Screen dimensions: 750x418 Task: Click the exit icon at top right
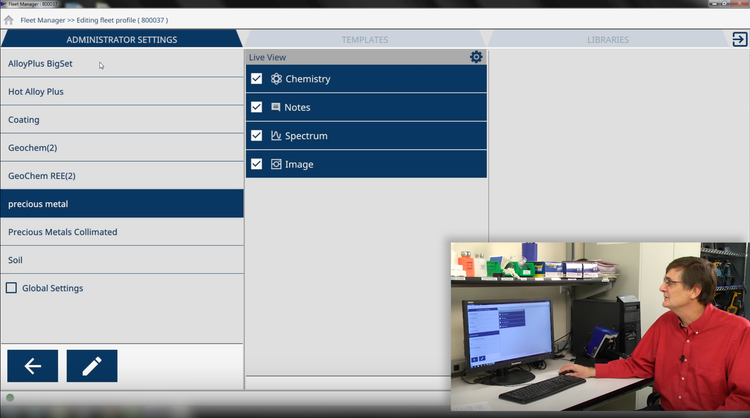tap(739, 39)
